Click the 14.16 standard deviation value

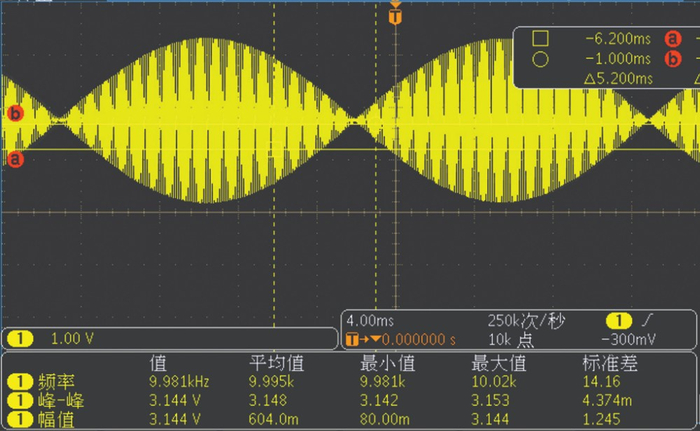pos(601,382)
